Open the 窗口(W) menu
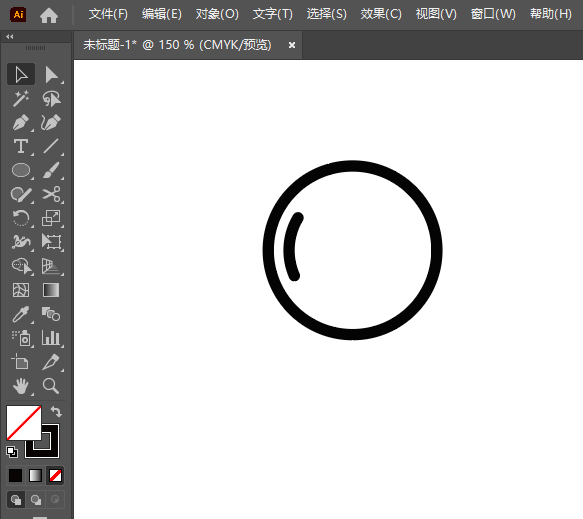The image size is (583, 519). (x=493, y=14)
